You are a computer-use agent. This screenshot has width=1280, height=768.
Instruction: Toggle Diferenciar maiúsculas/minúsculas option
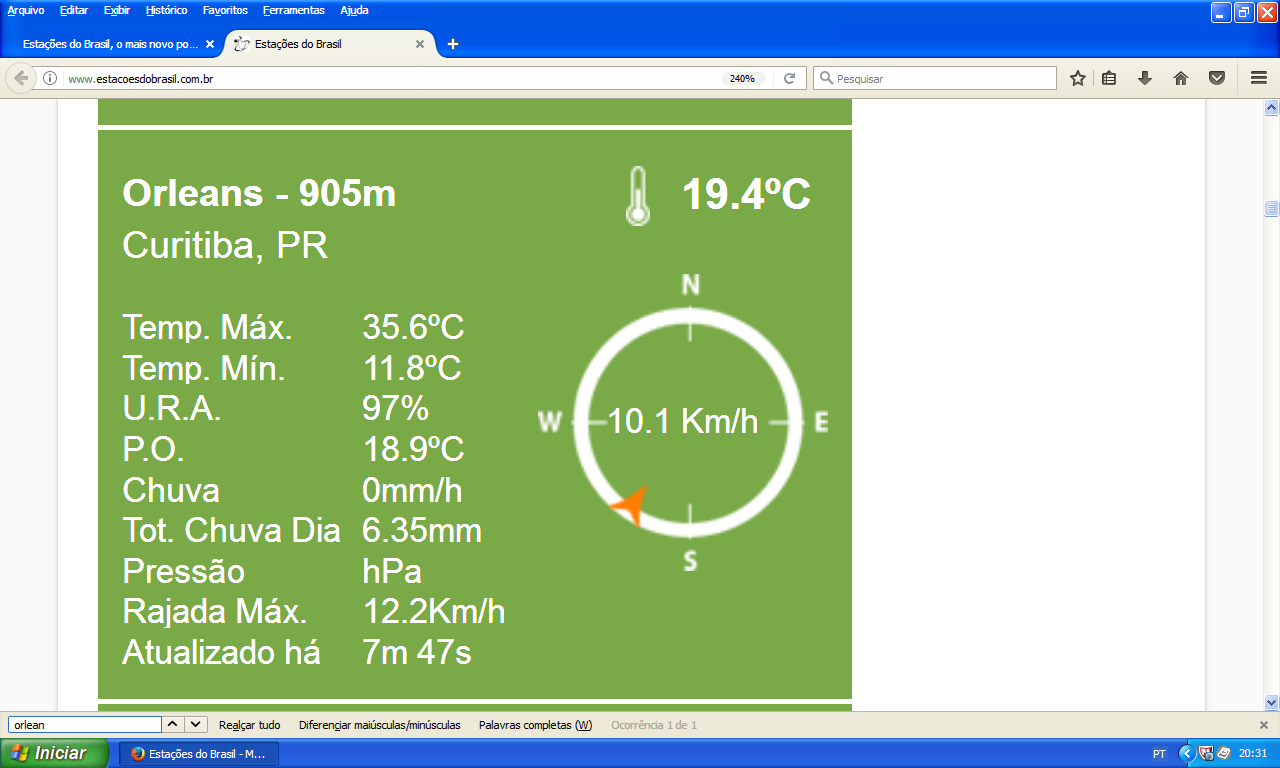point(379,725)
